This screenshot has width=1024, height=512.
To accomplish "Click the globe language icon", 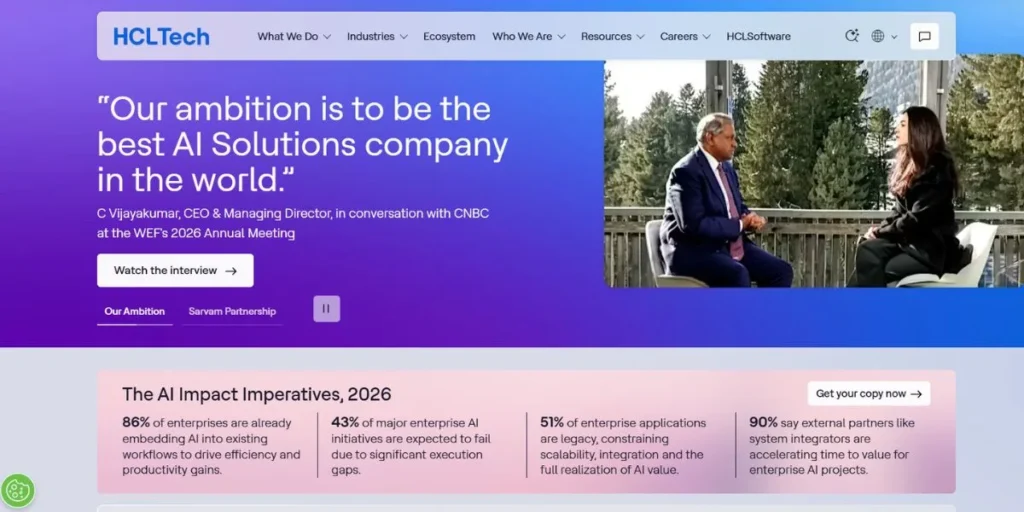I will 878,37.
